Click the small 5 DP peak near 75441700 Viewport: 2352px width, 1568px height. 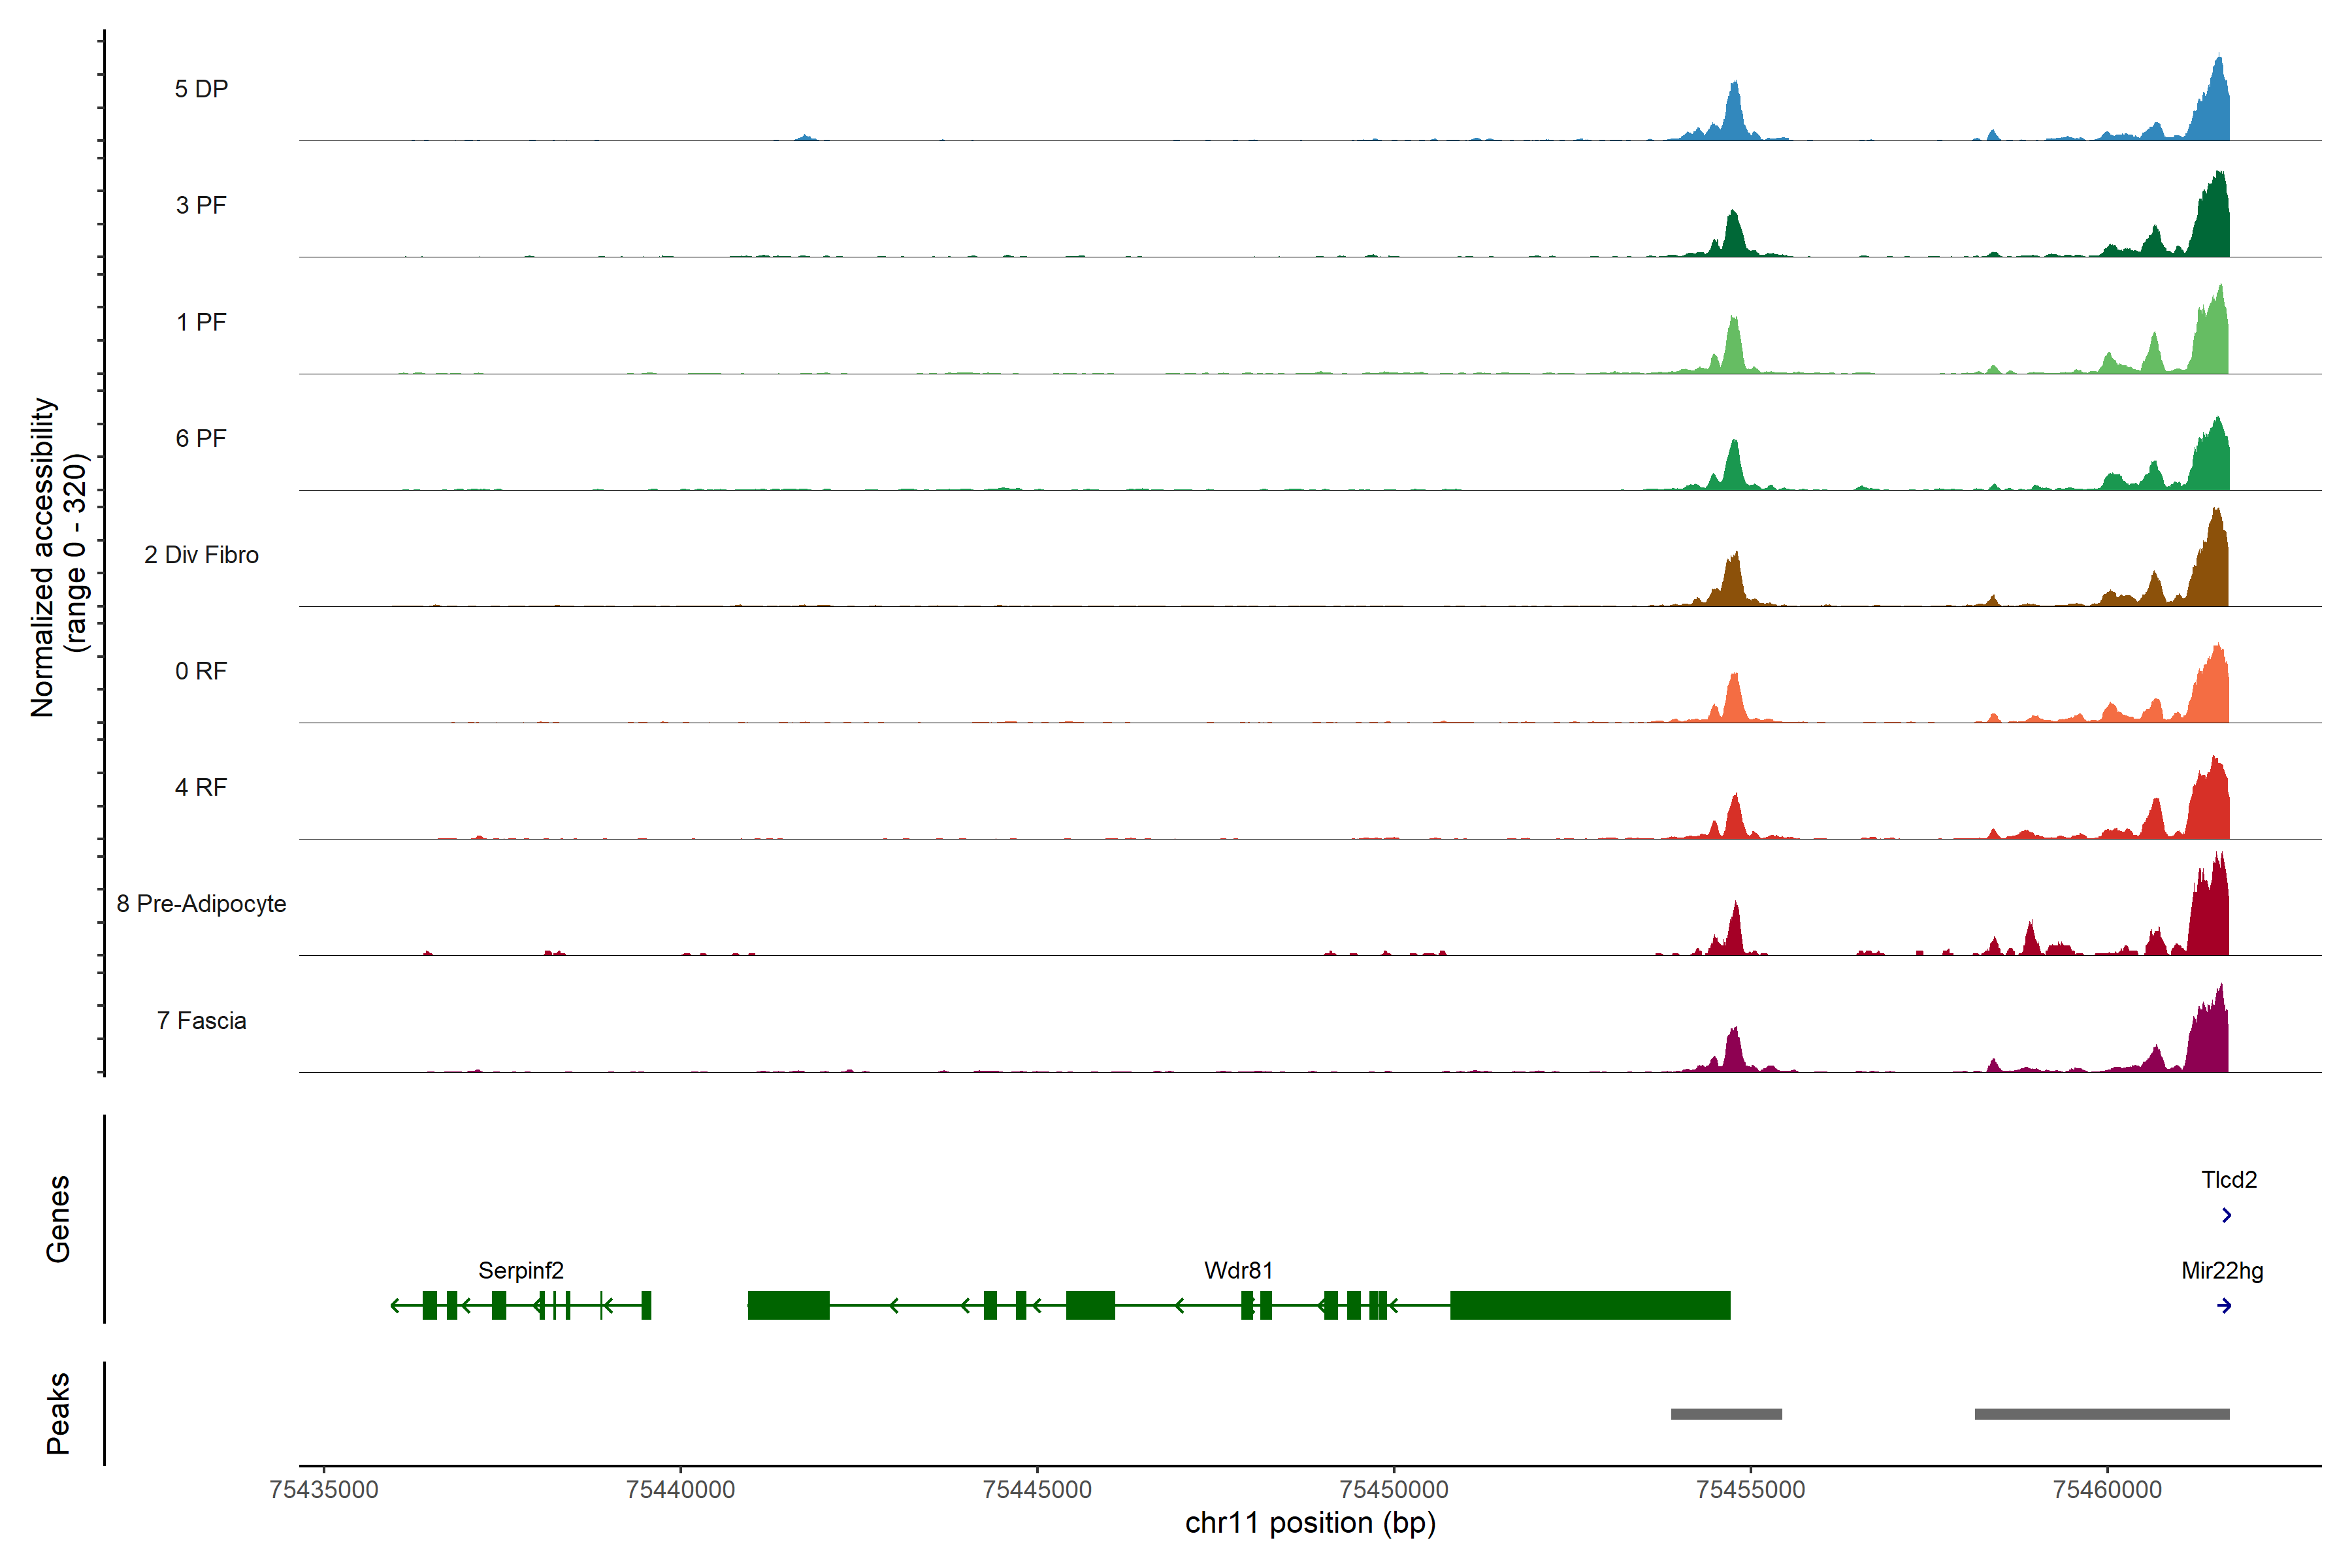pyautogui.click(x=805, y=137)
